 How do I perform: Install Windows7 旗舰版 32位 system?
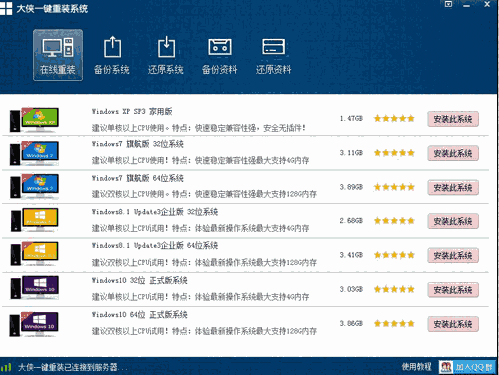(x=453, y=153)
